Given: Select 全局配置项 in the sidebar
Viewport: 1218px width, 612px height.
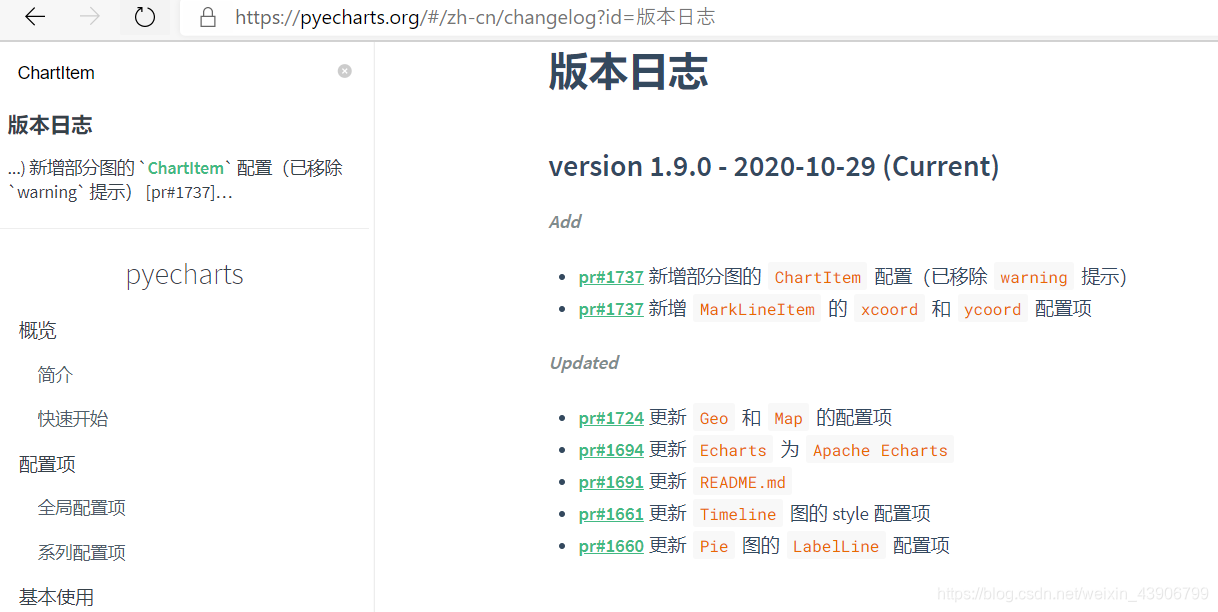Looking at the screenshot, I should click(81, 507).
